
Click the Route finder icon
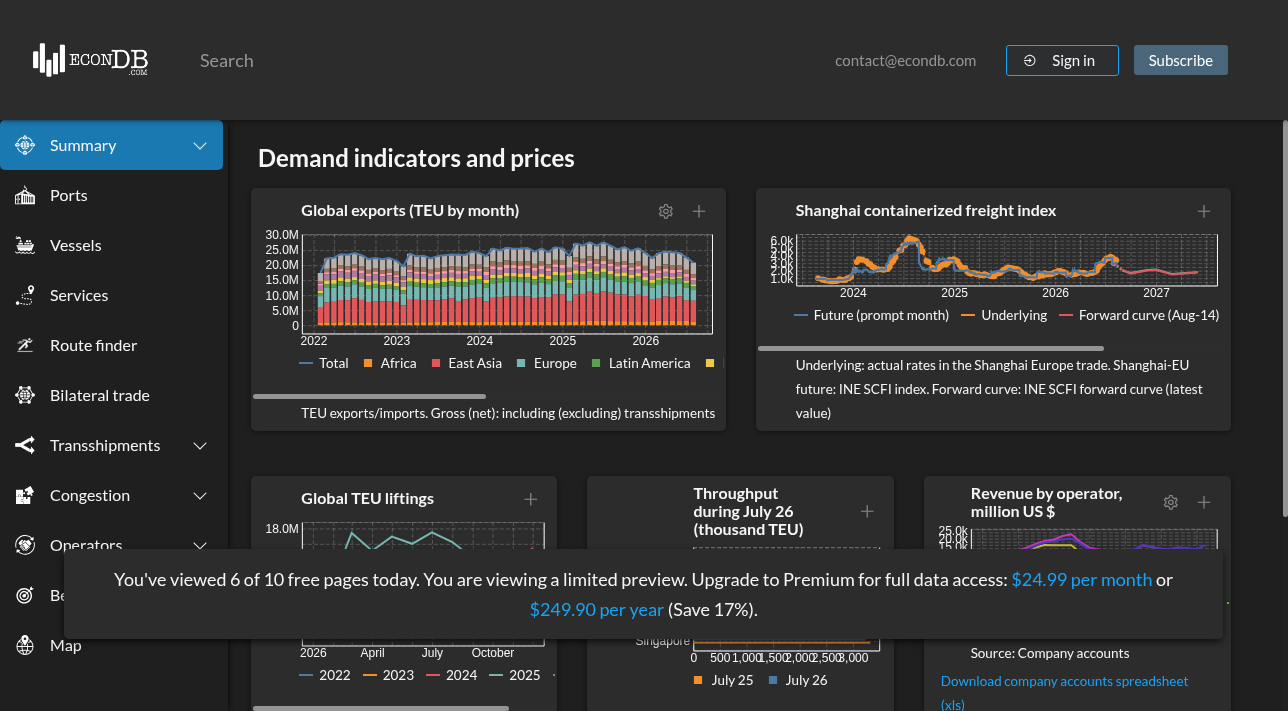point(25,345)
